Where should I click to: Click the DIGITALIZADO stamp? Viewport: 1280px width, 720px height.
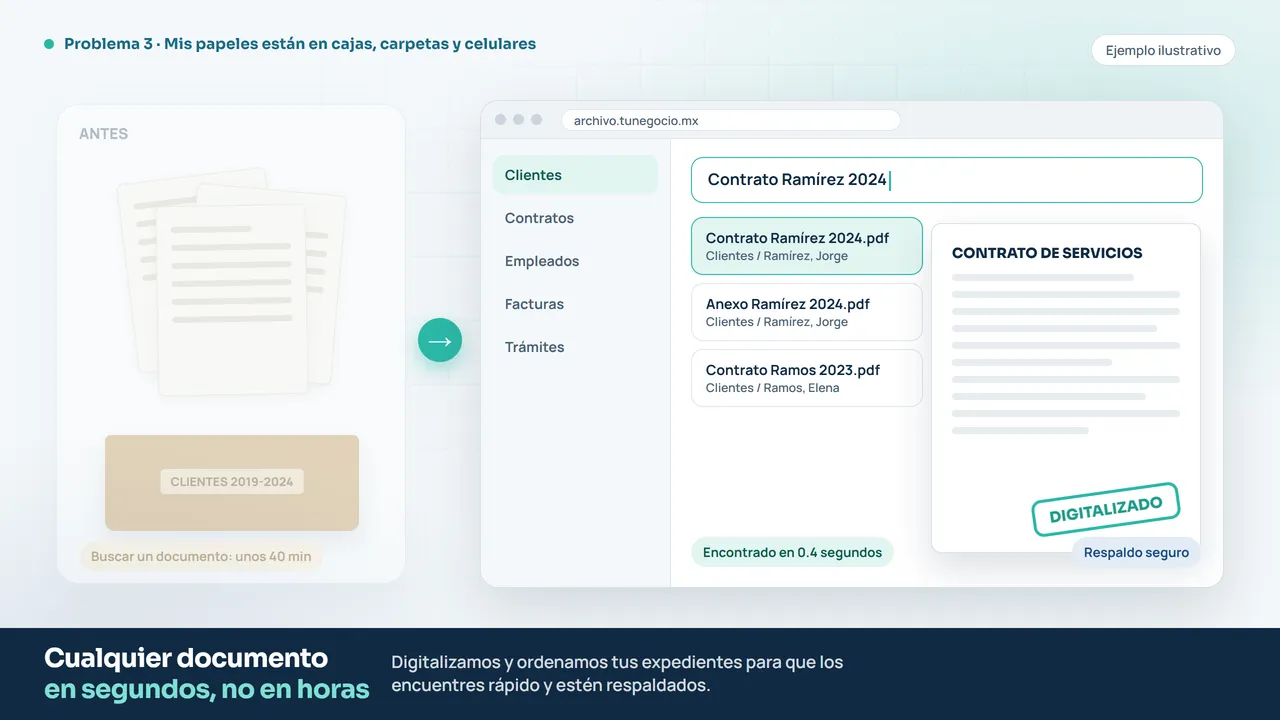(1105, 510)
